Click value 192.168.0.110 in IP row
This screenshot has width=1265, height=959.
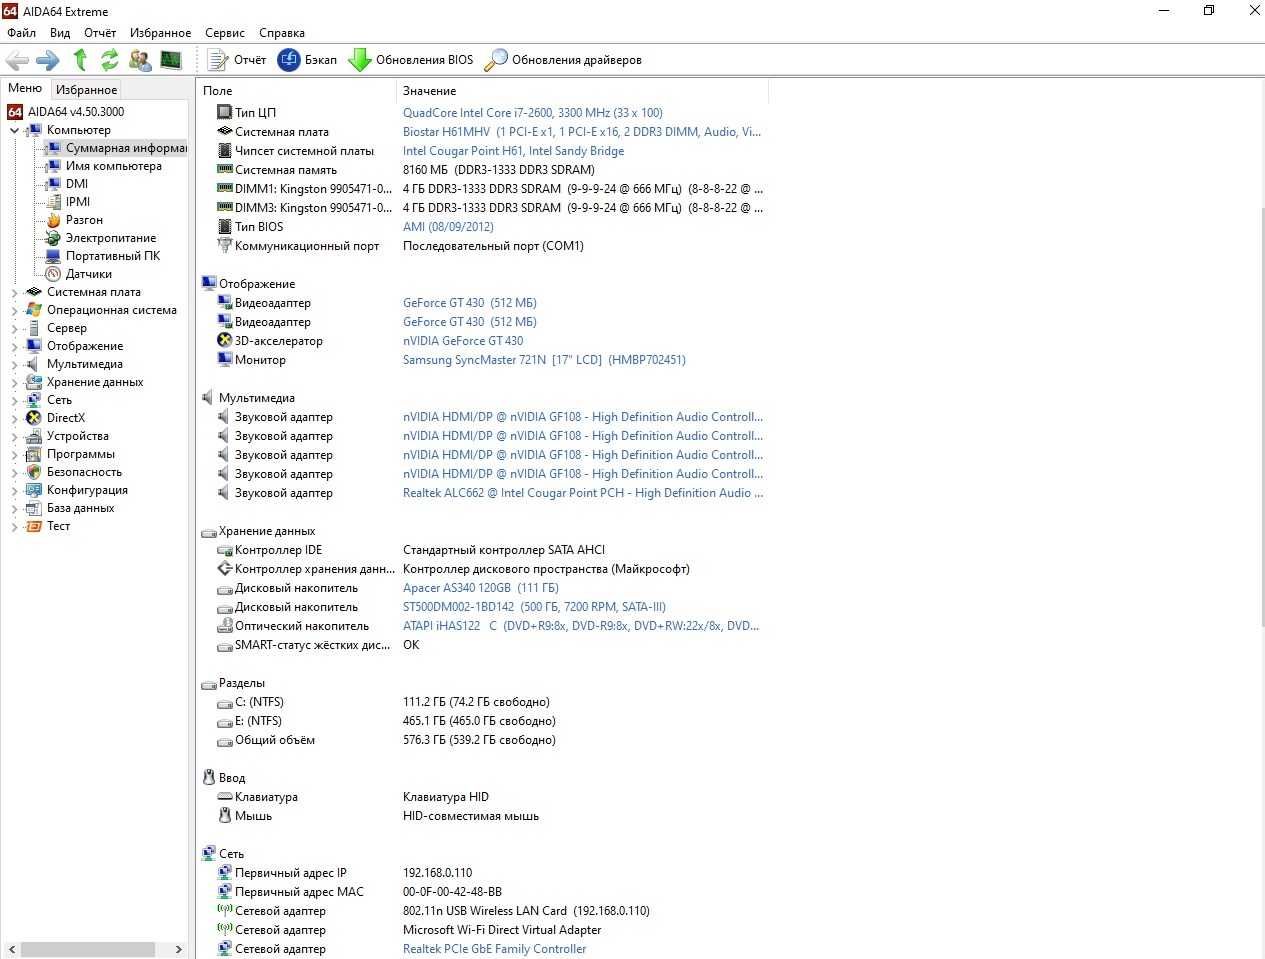click(437, 873)
